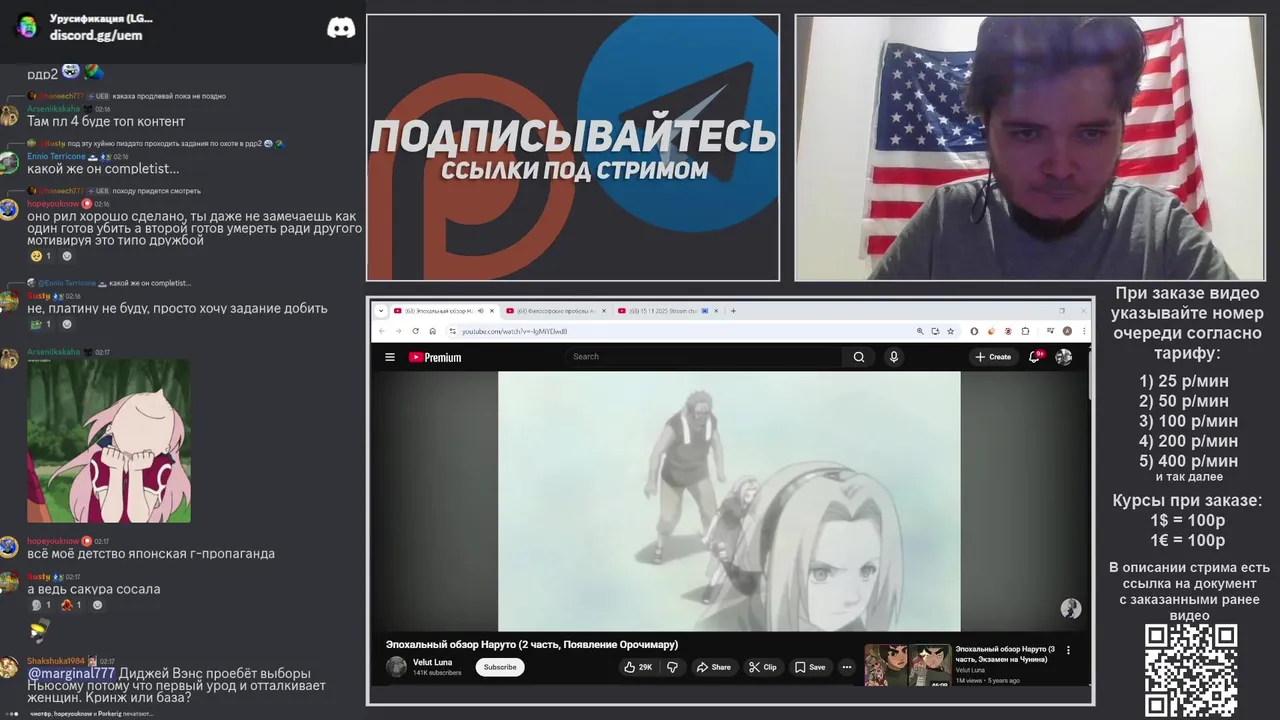Screen dimensions: 1280x720
Task: Reload the YouTube page
Action: point(415,331)
